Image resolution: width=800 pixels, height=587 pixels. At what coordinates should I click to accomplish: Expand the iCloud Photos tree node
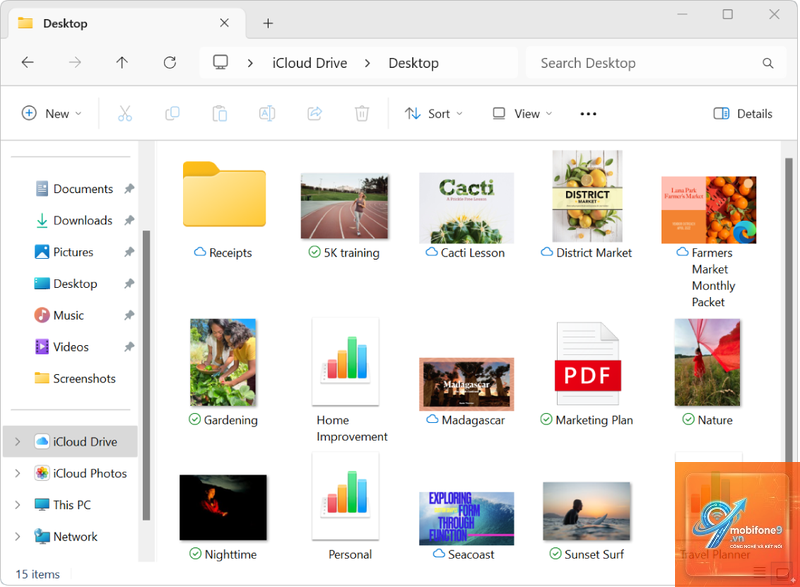click(18, 473)
